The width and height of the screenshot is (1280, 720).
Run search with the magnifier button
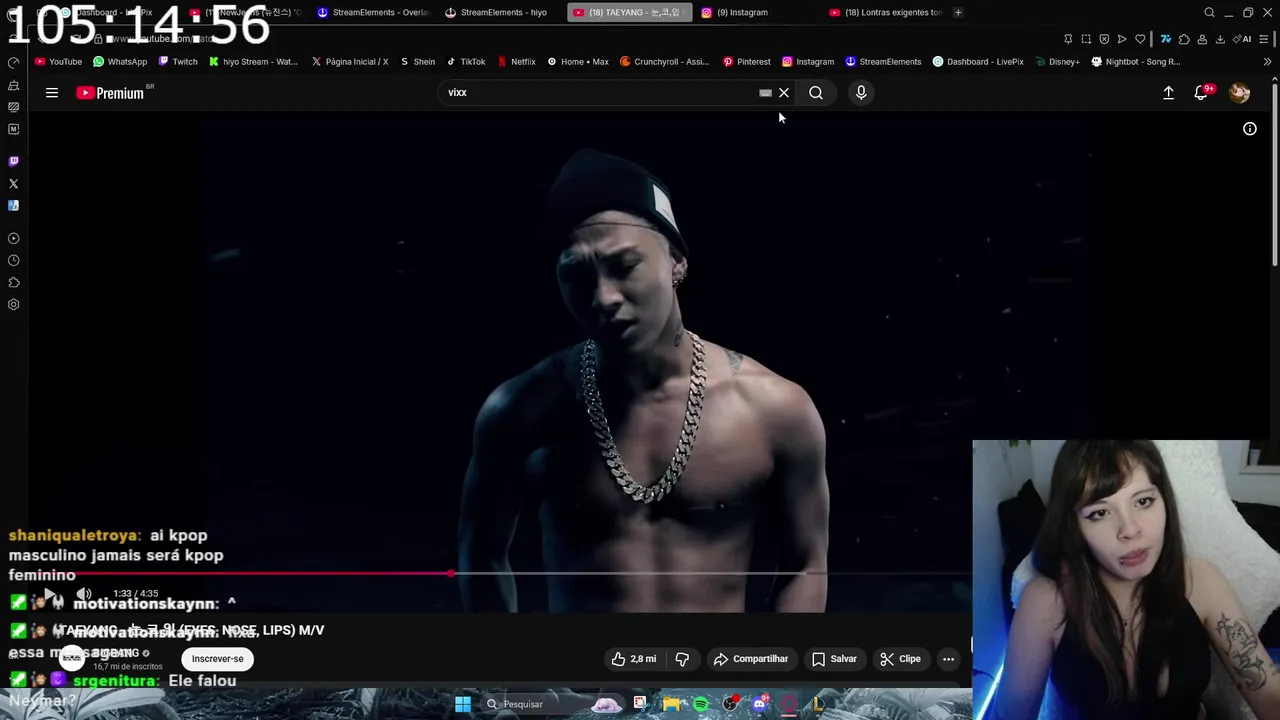(x=816, y=93)
